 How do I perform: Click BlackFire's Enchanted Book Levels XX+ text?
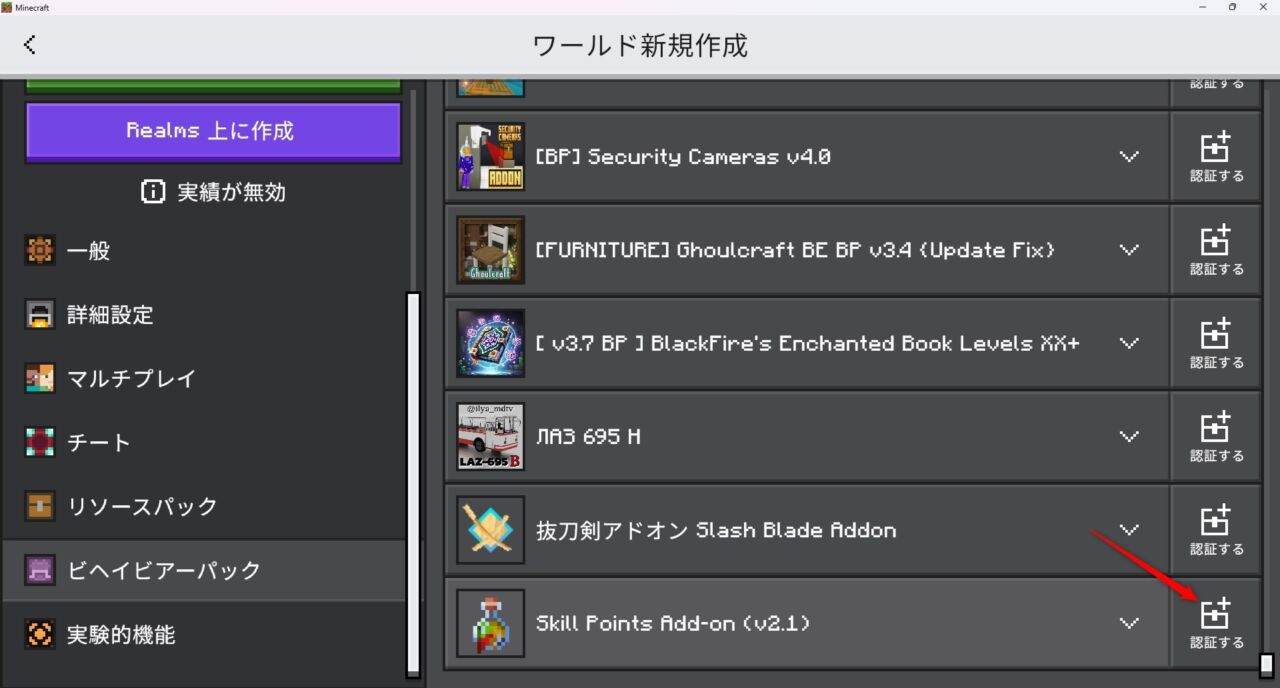point(808,343)
